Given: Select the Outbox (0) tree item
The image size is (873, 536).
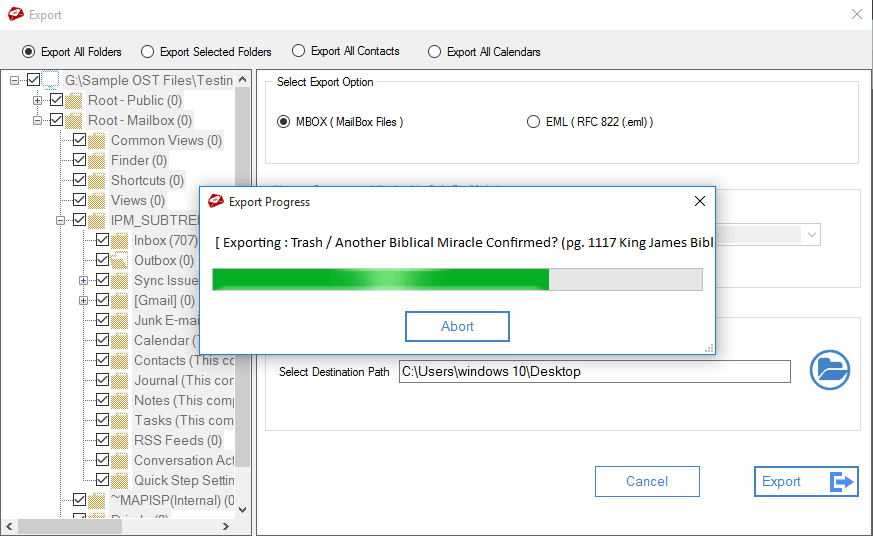Looking at the screenshot, I should click(164, 260).
